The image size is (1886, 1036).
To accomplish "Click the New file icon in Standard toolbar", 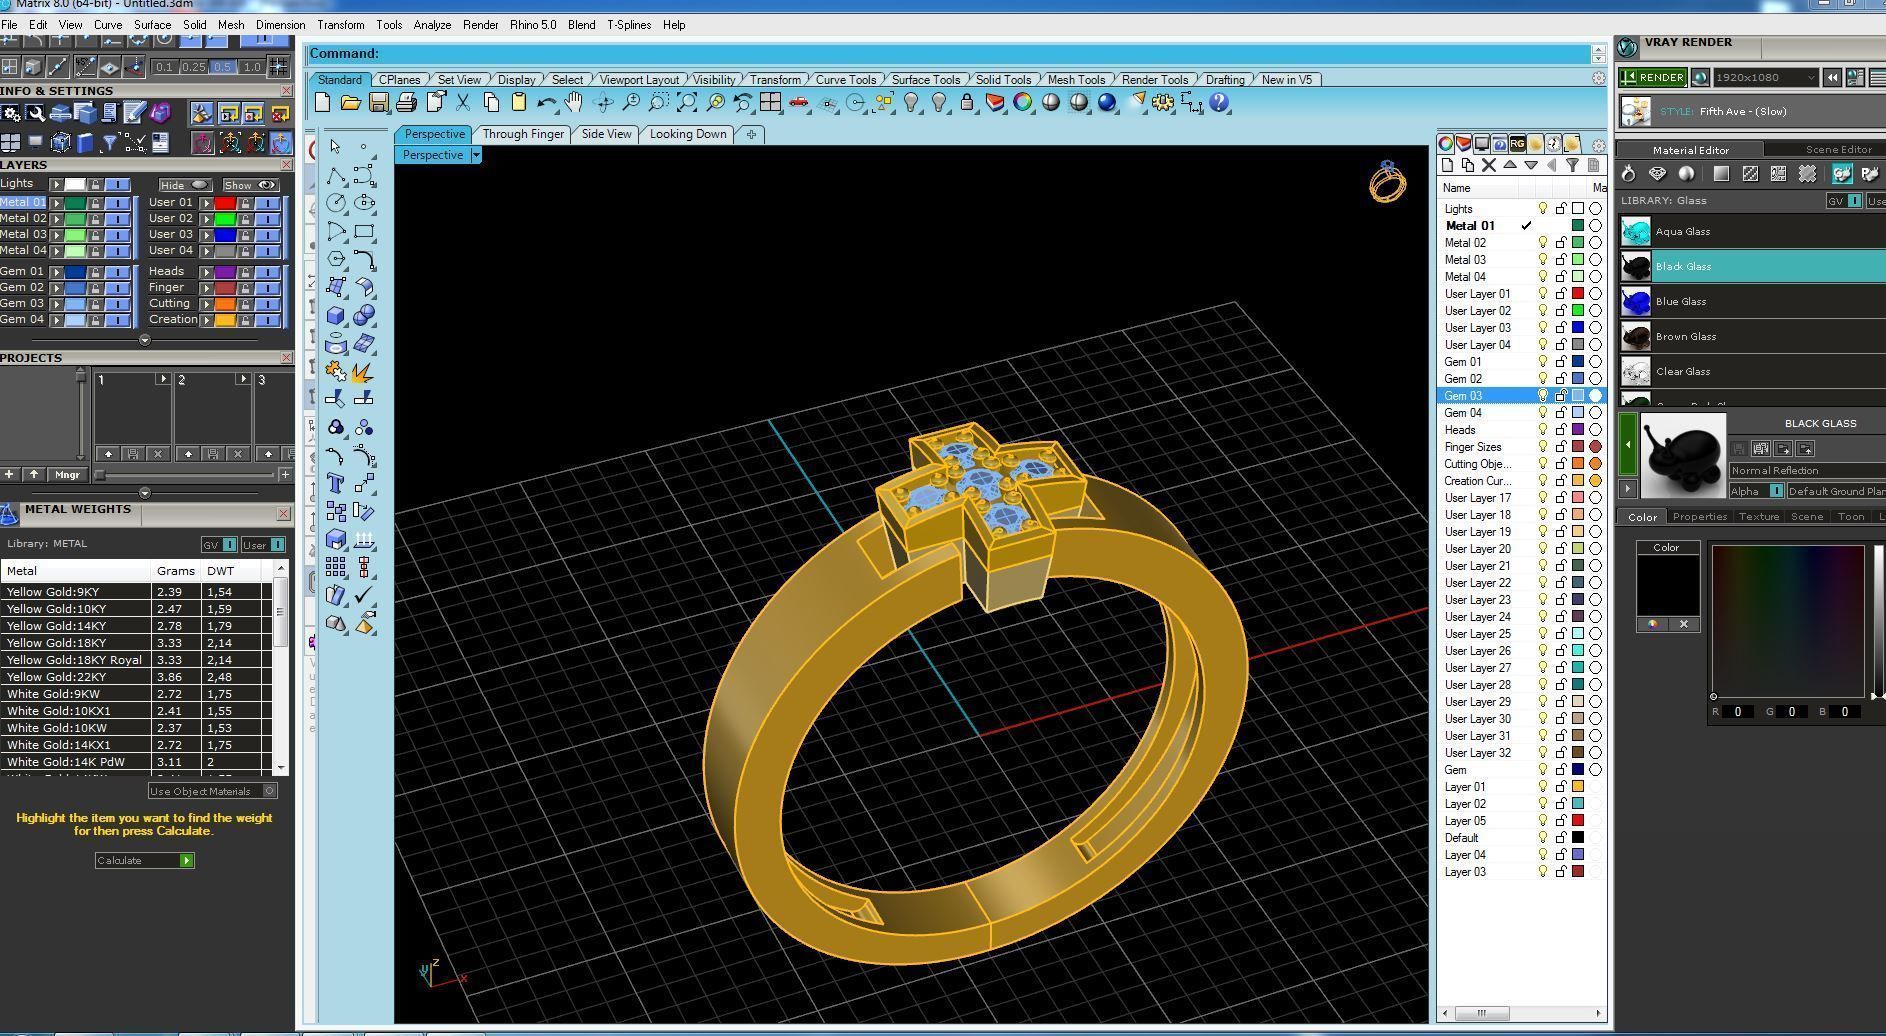I will 322,102.
